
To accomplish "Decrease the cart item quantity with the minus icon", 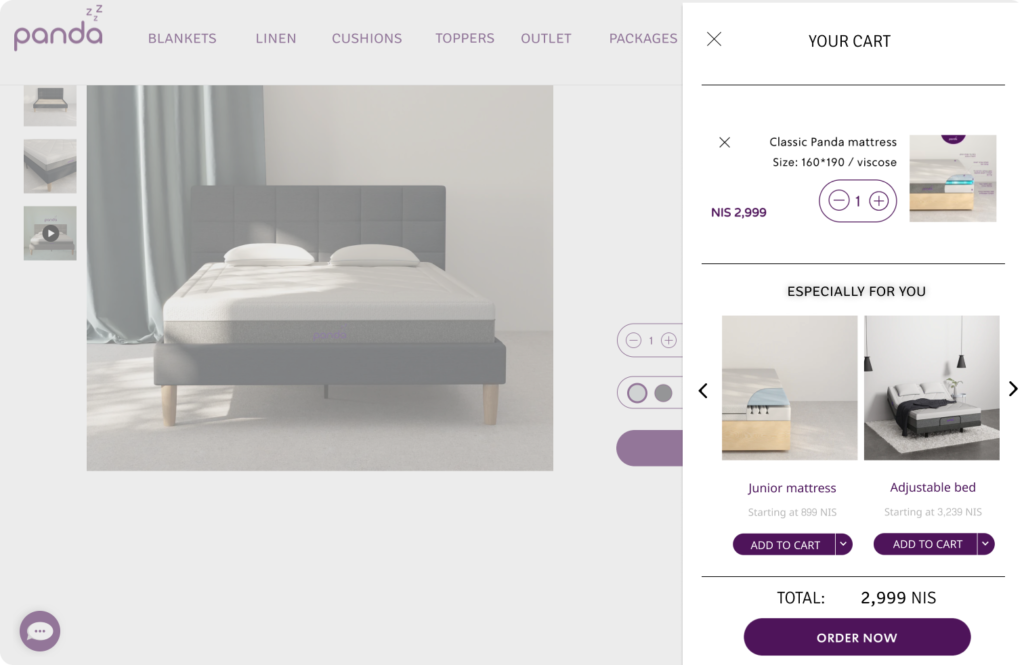I will coord(839,201).
